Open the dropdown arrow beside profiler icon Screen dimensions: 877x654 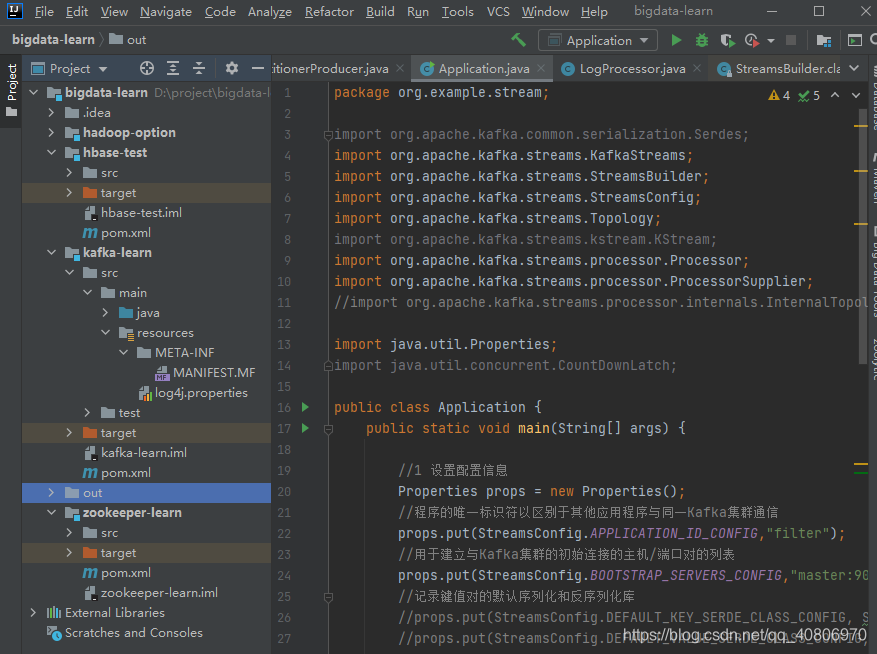click(x=771, y=40)
